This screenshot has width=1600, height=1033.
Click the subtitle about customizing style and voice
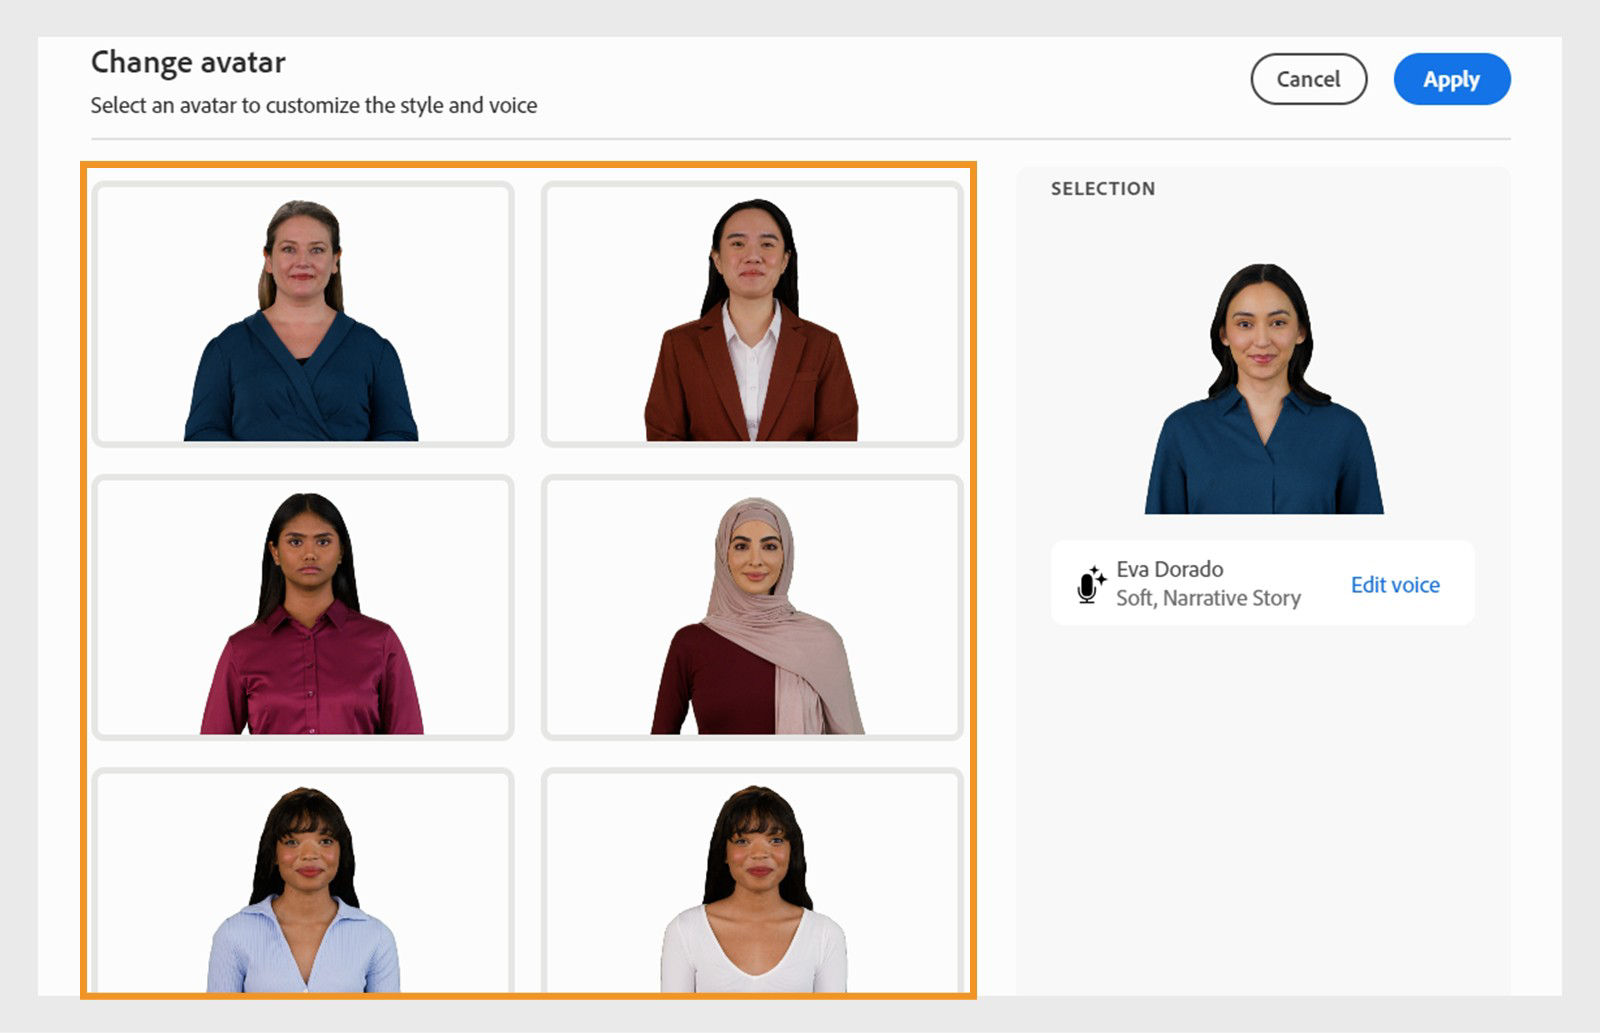314,105
